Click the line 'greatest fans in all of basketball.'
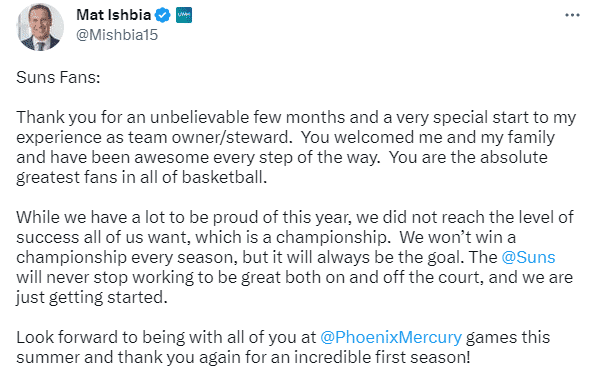Image resolution: width=595 pixels, height=370 pixels. coord(142,177)
